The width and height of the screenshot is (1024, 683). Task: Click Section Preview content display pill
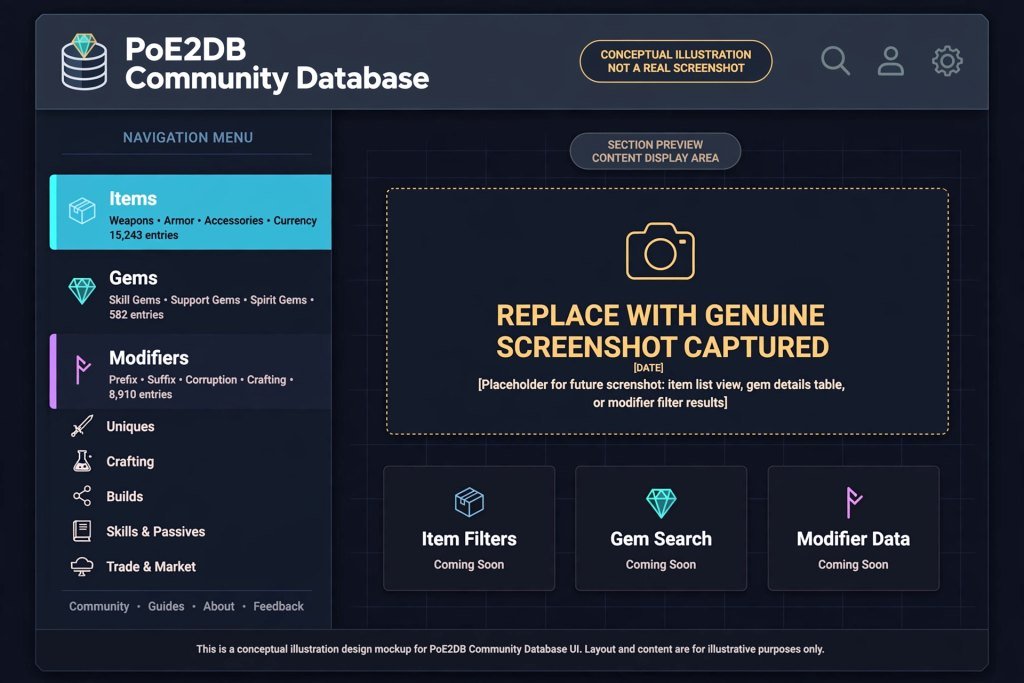point(655,151)
